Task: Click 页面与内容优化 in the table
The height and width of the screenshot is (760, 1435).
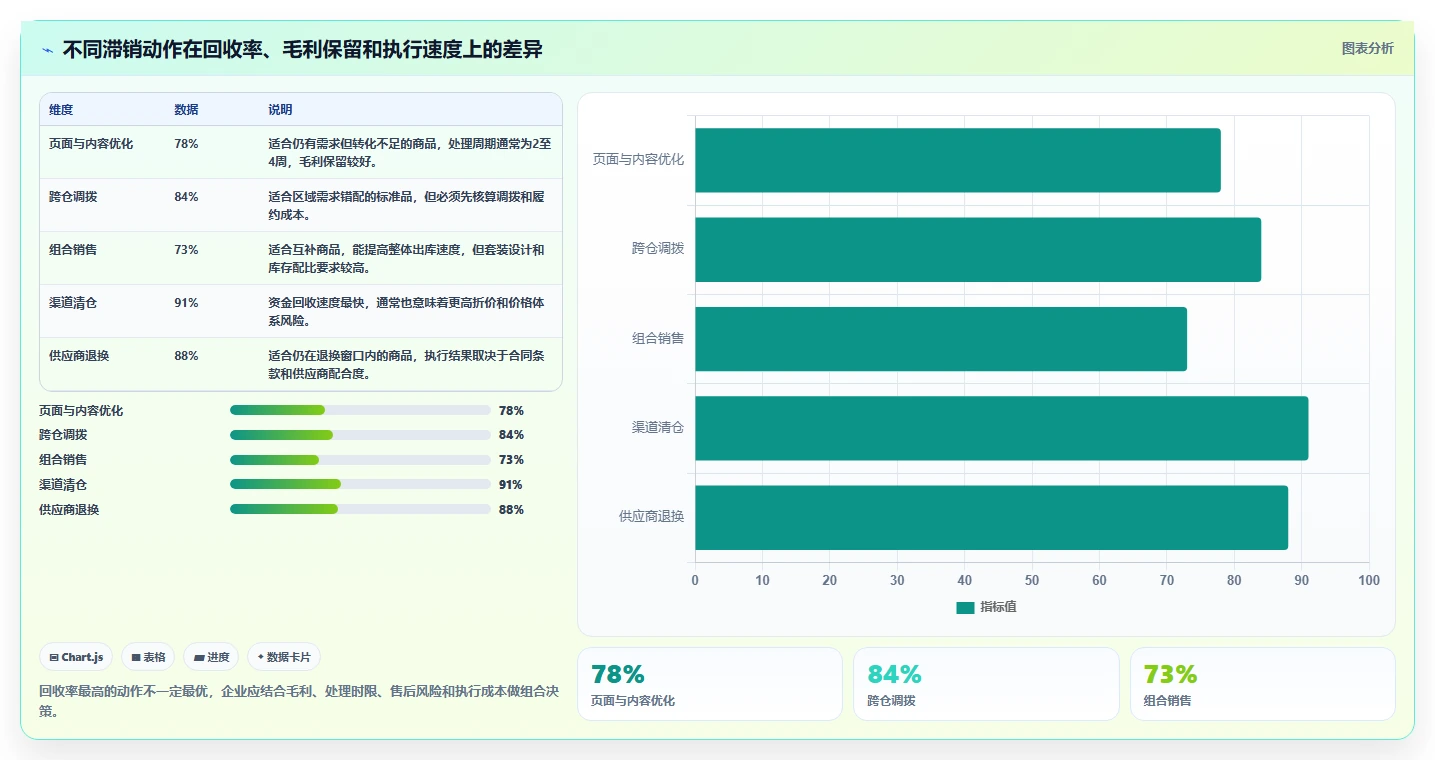Action: coord(91,144)
